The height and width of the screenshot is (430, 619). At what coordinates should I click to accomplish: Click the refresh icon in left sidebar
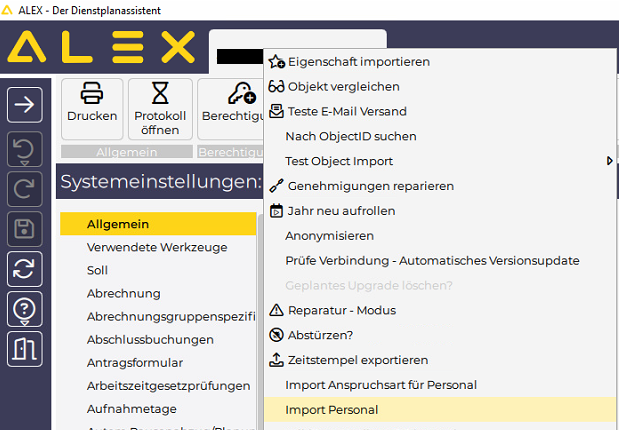[25, 268]
